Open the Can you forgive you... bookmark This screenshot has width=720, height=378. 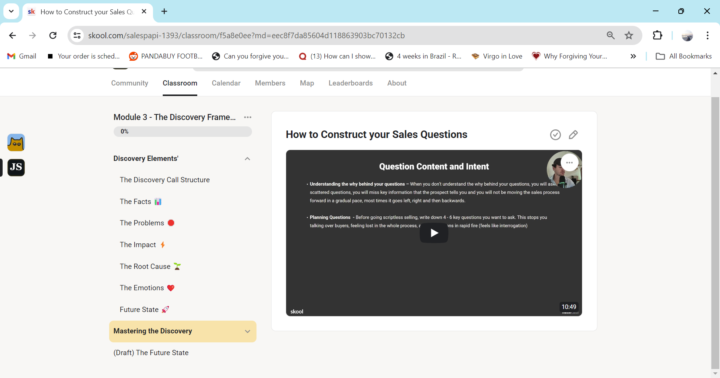[x=250, y=56]
